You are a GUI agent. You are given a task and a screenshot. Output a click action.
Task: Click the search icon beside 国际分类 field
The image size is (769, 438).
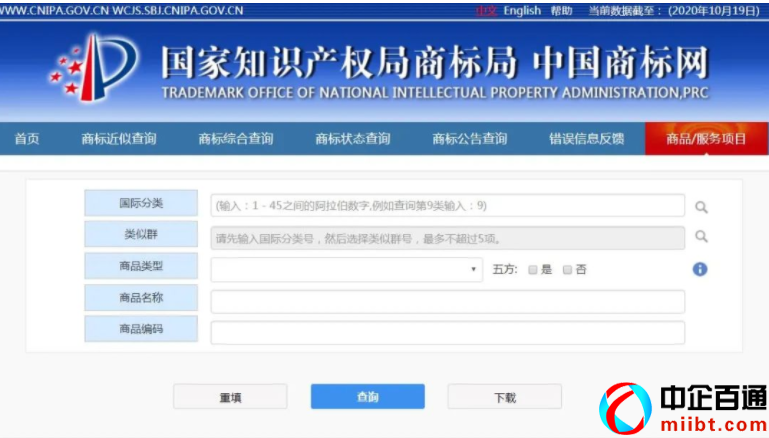tap(701, 207)
